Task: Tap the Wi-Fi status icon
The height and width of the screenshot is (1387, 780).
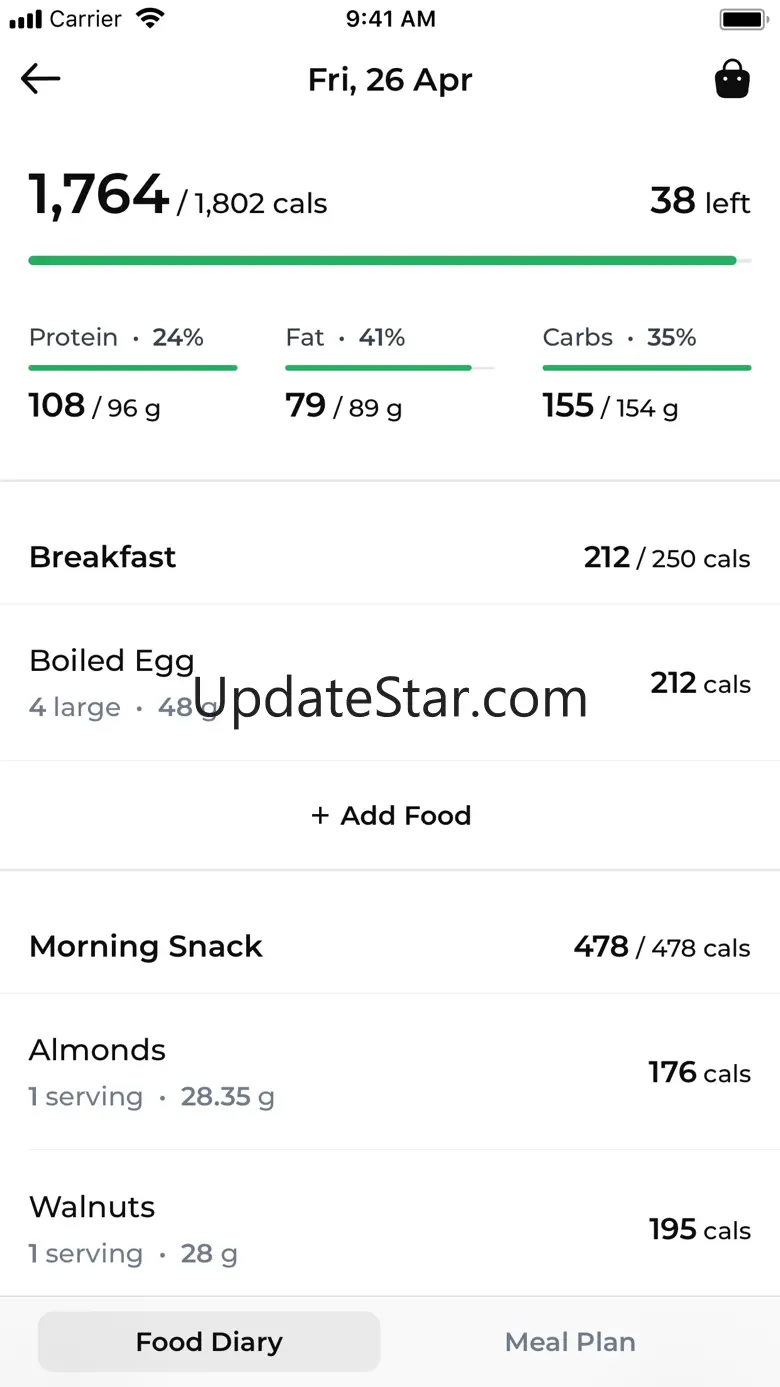Action: click(x=150, y=18)
